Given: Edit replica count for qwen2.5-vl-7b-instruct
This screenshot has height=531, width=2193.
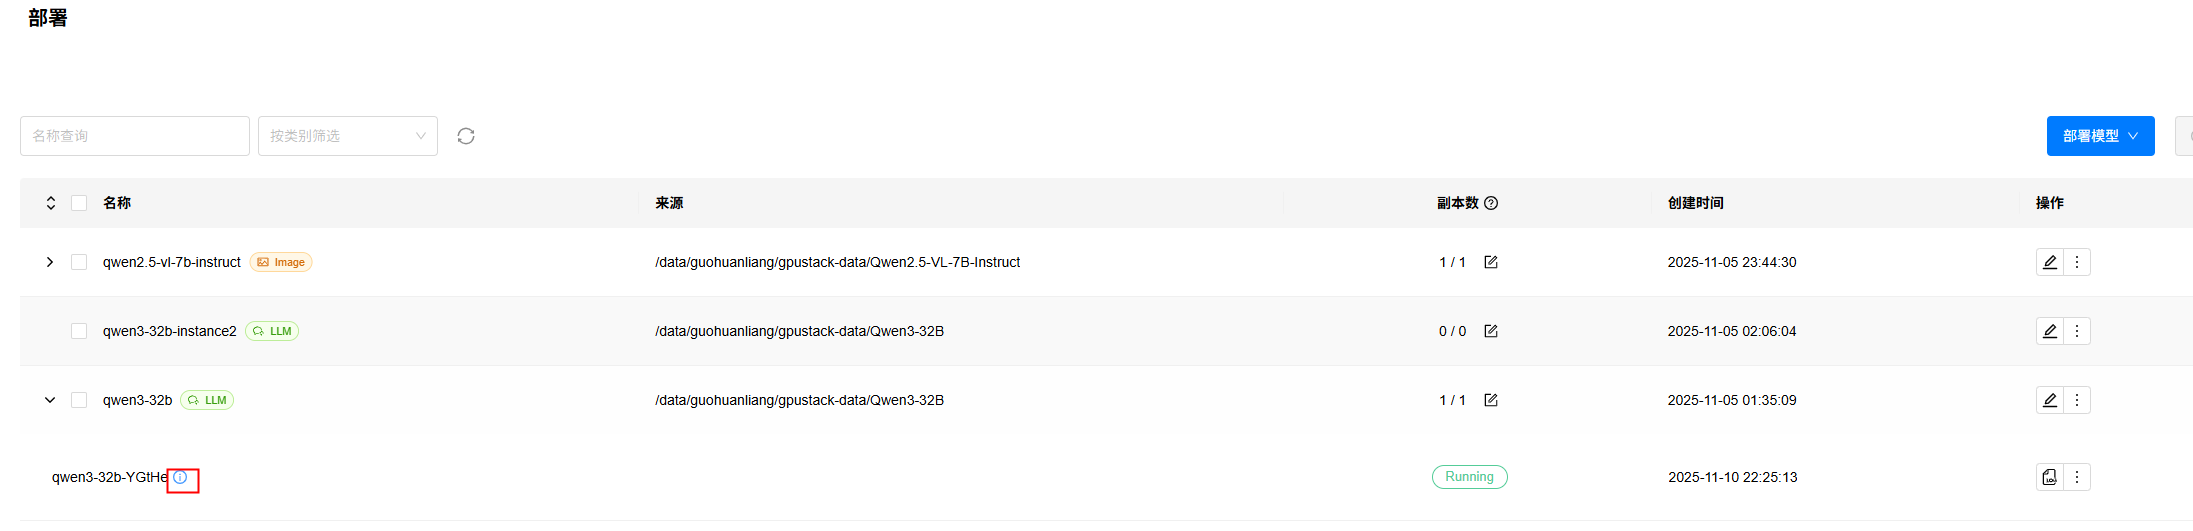Looking at the screenshot, I should tap(1491, 262).
